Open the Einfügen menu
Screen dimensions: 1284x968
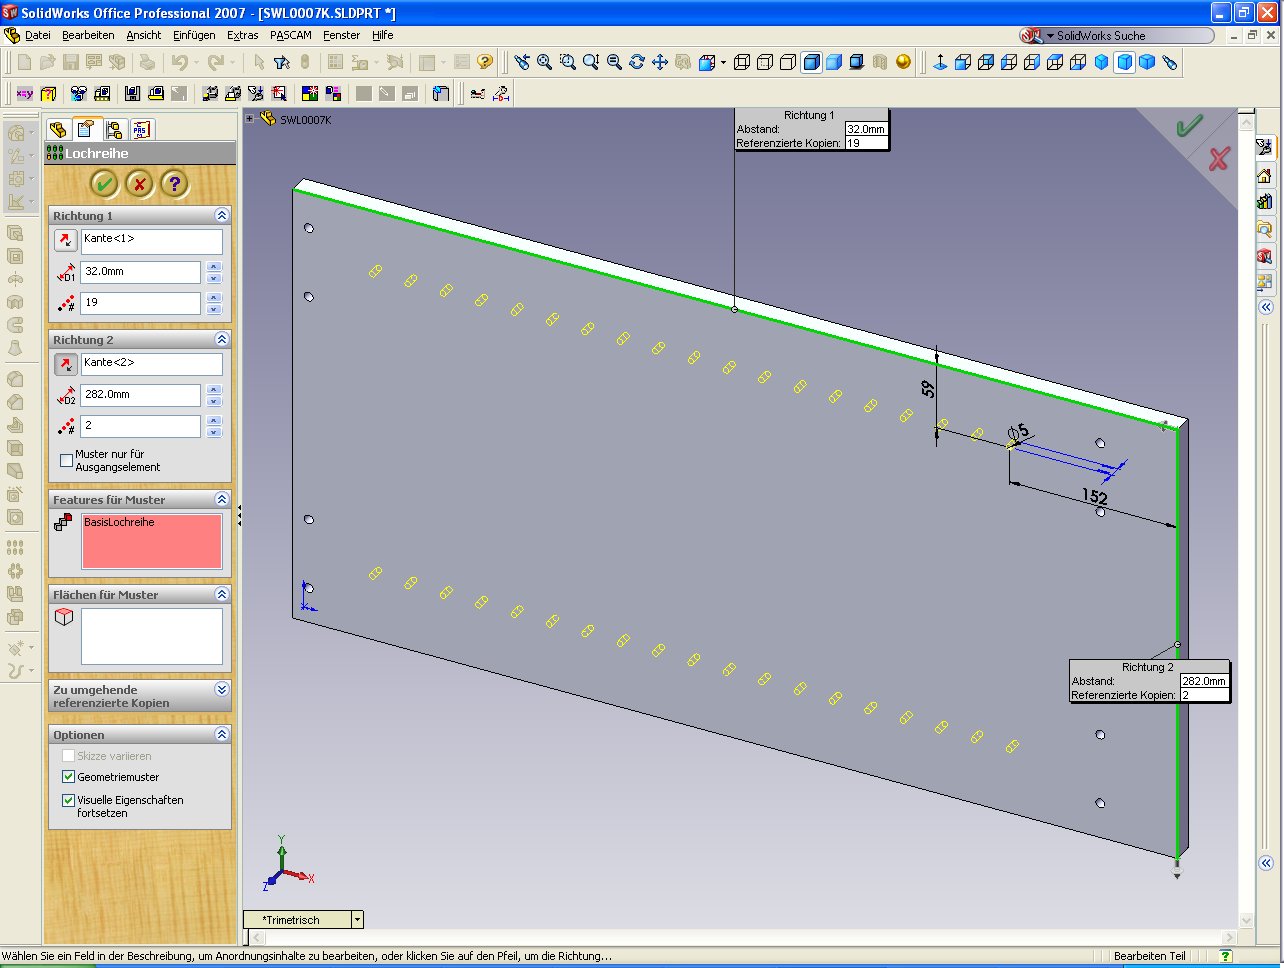pyautogui.click(x=193, y=35)
